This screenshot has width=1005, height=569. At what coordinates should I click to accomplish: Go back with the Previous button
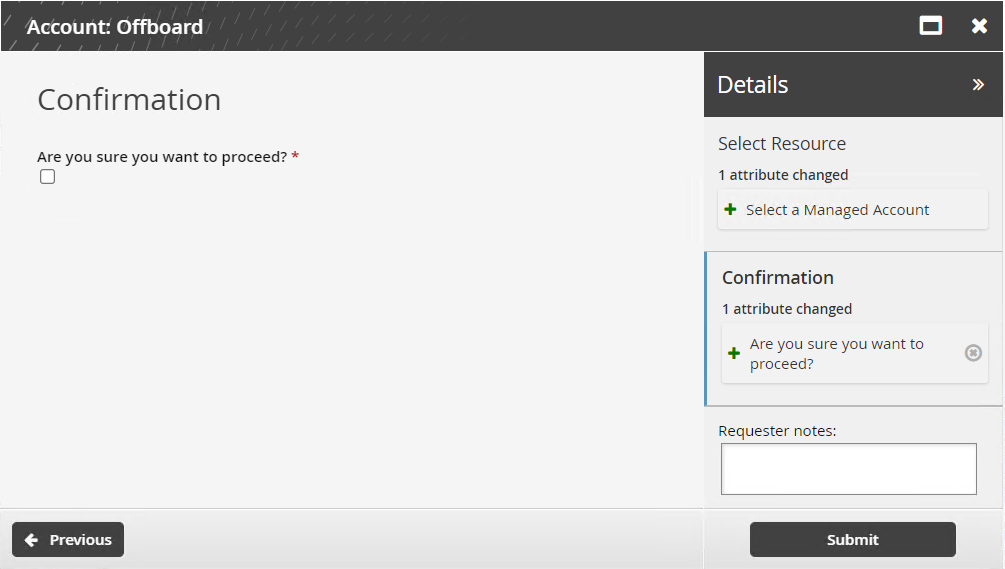click(68, 540)
